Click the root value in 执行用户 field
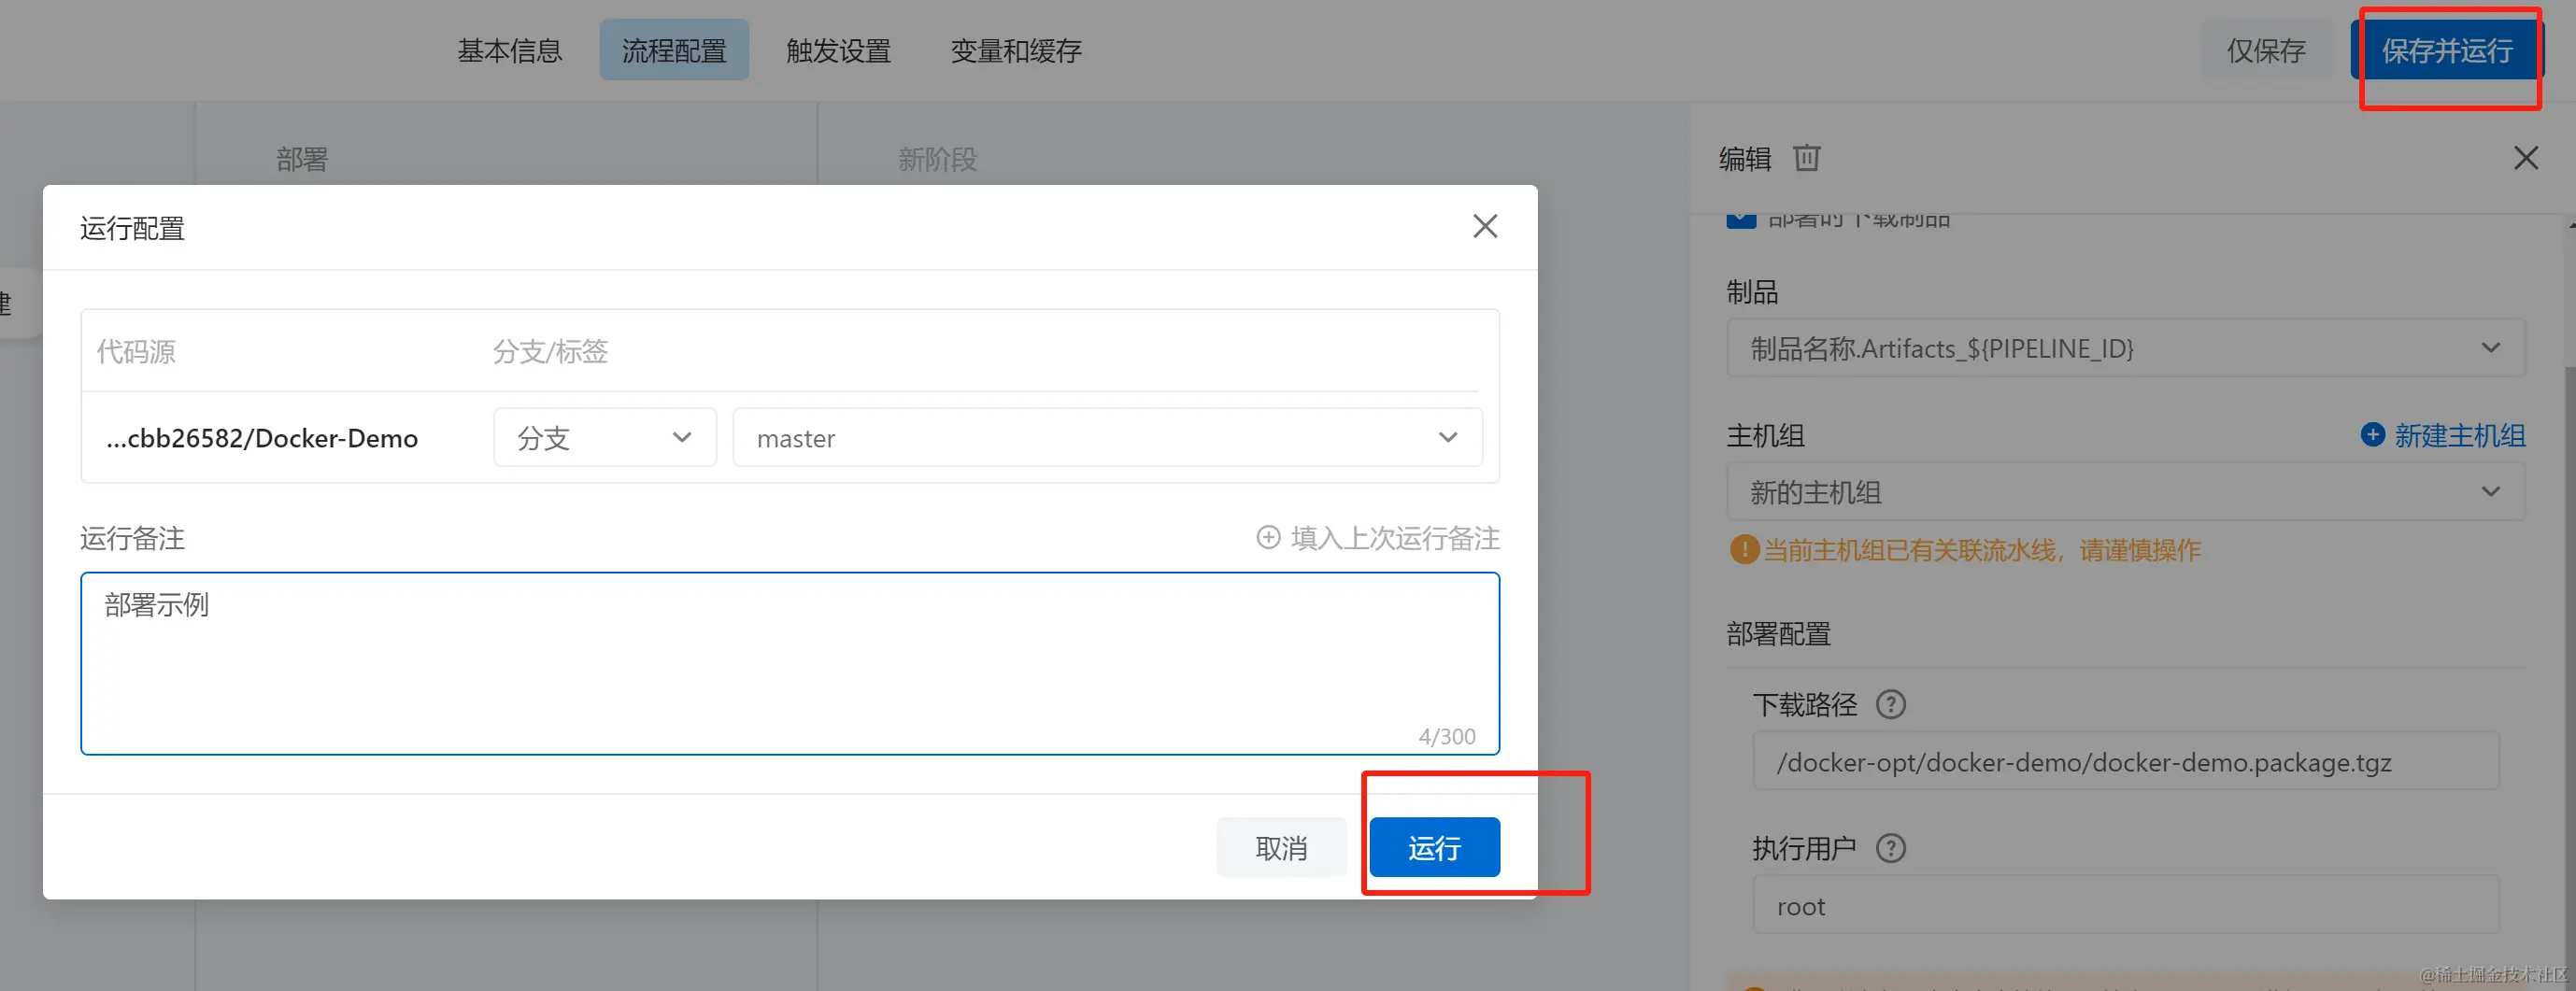2576x991 pixels. point(1801,905)
